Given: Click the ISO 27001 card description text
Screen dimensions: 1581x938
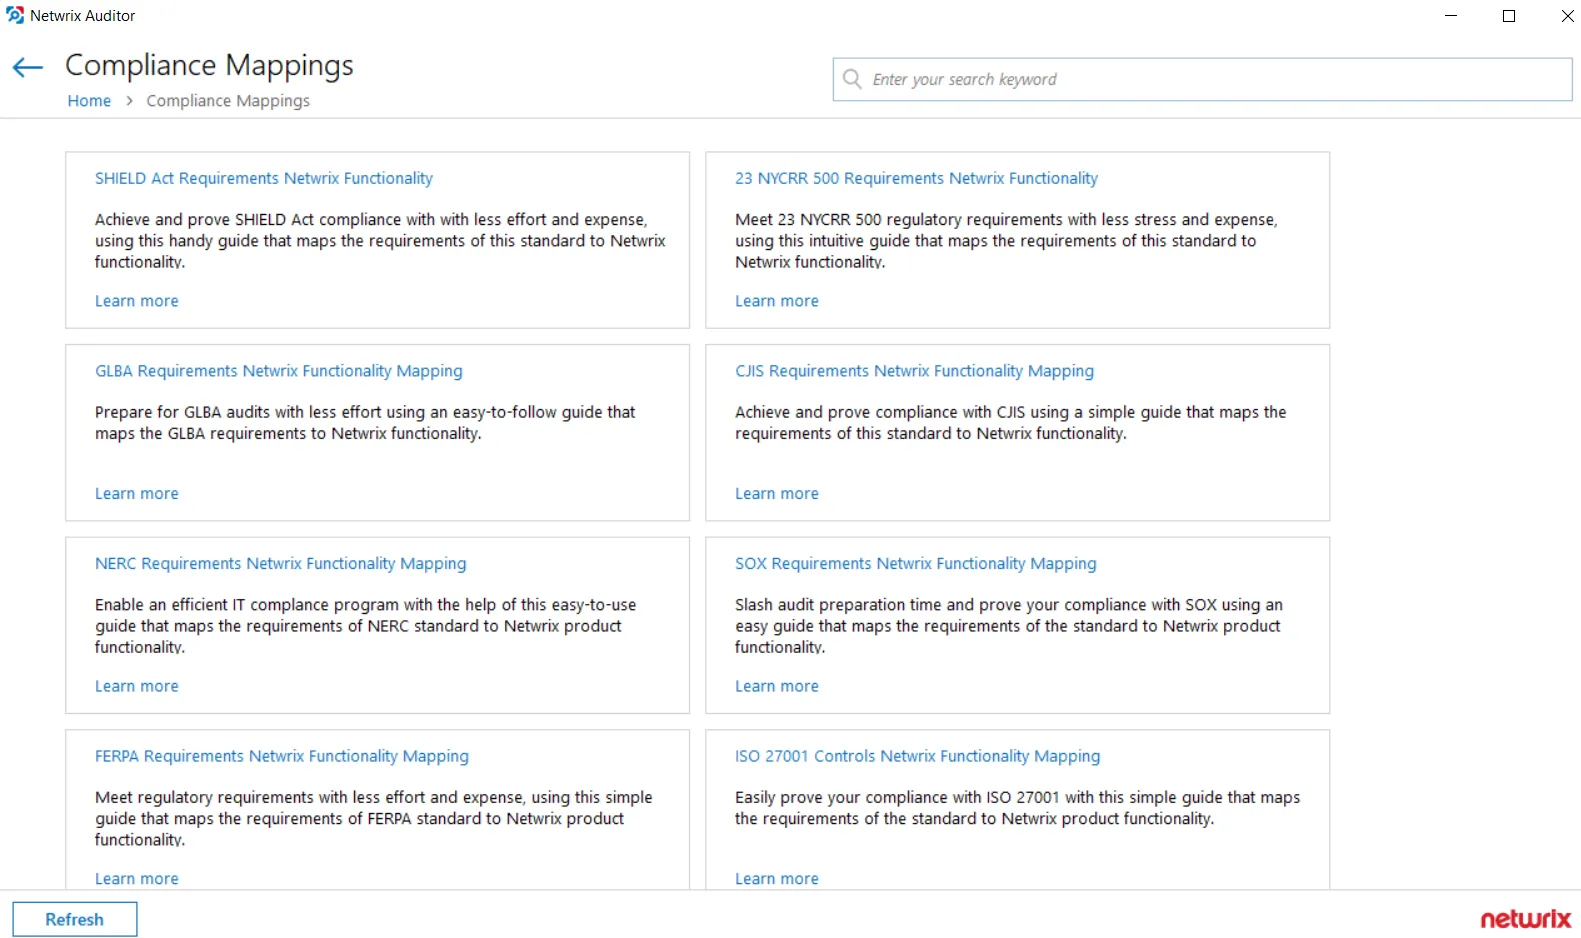Looking at the screenshot, I should point(1018,808).
